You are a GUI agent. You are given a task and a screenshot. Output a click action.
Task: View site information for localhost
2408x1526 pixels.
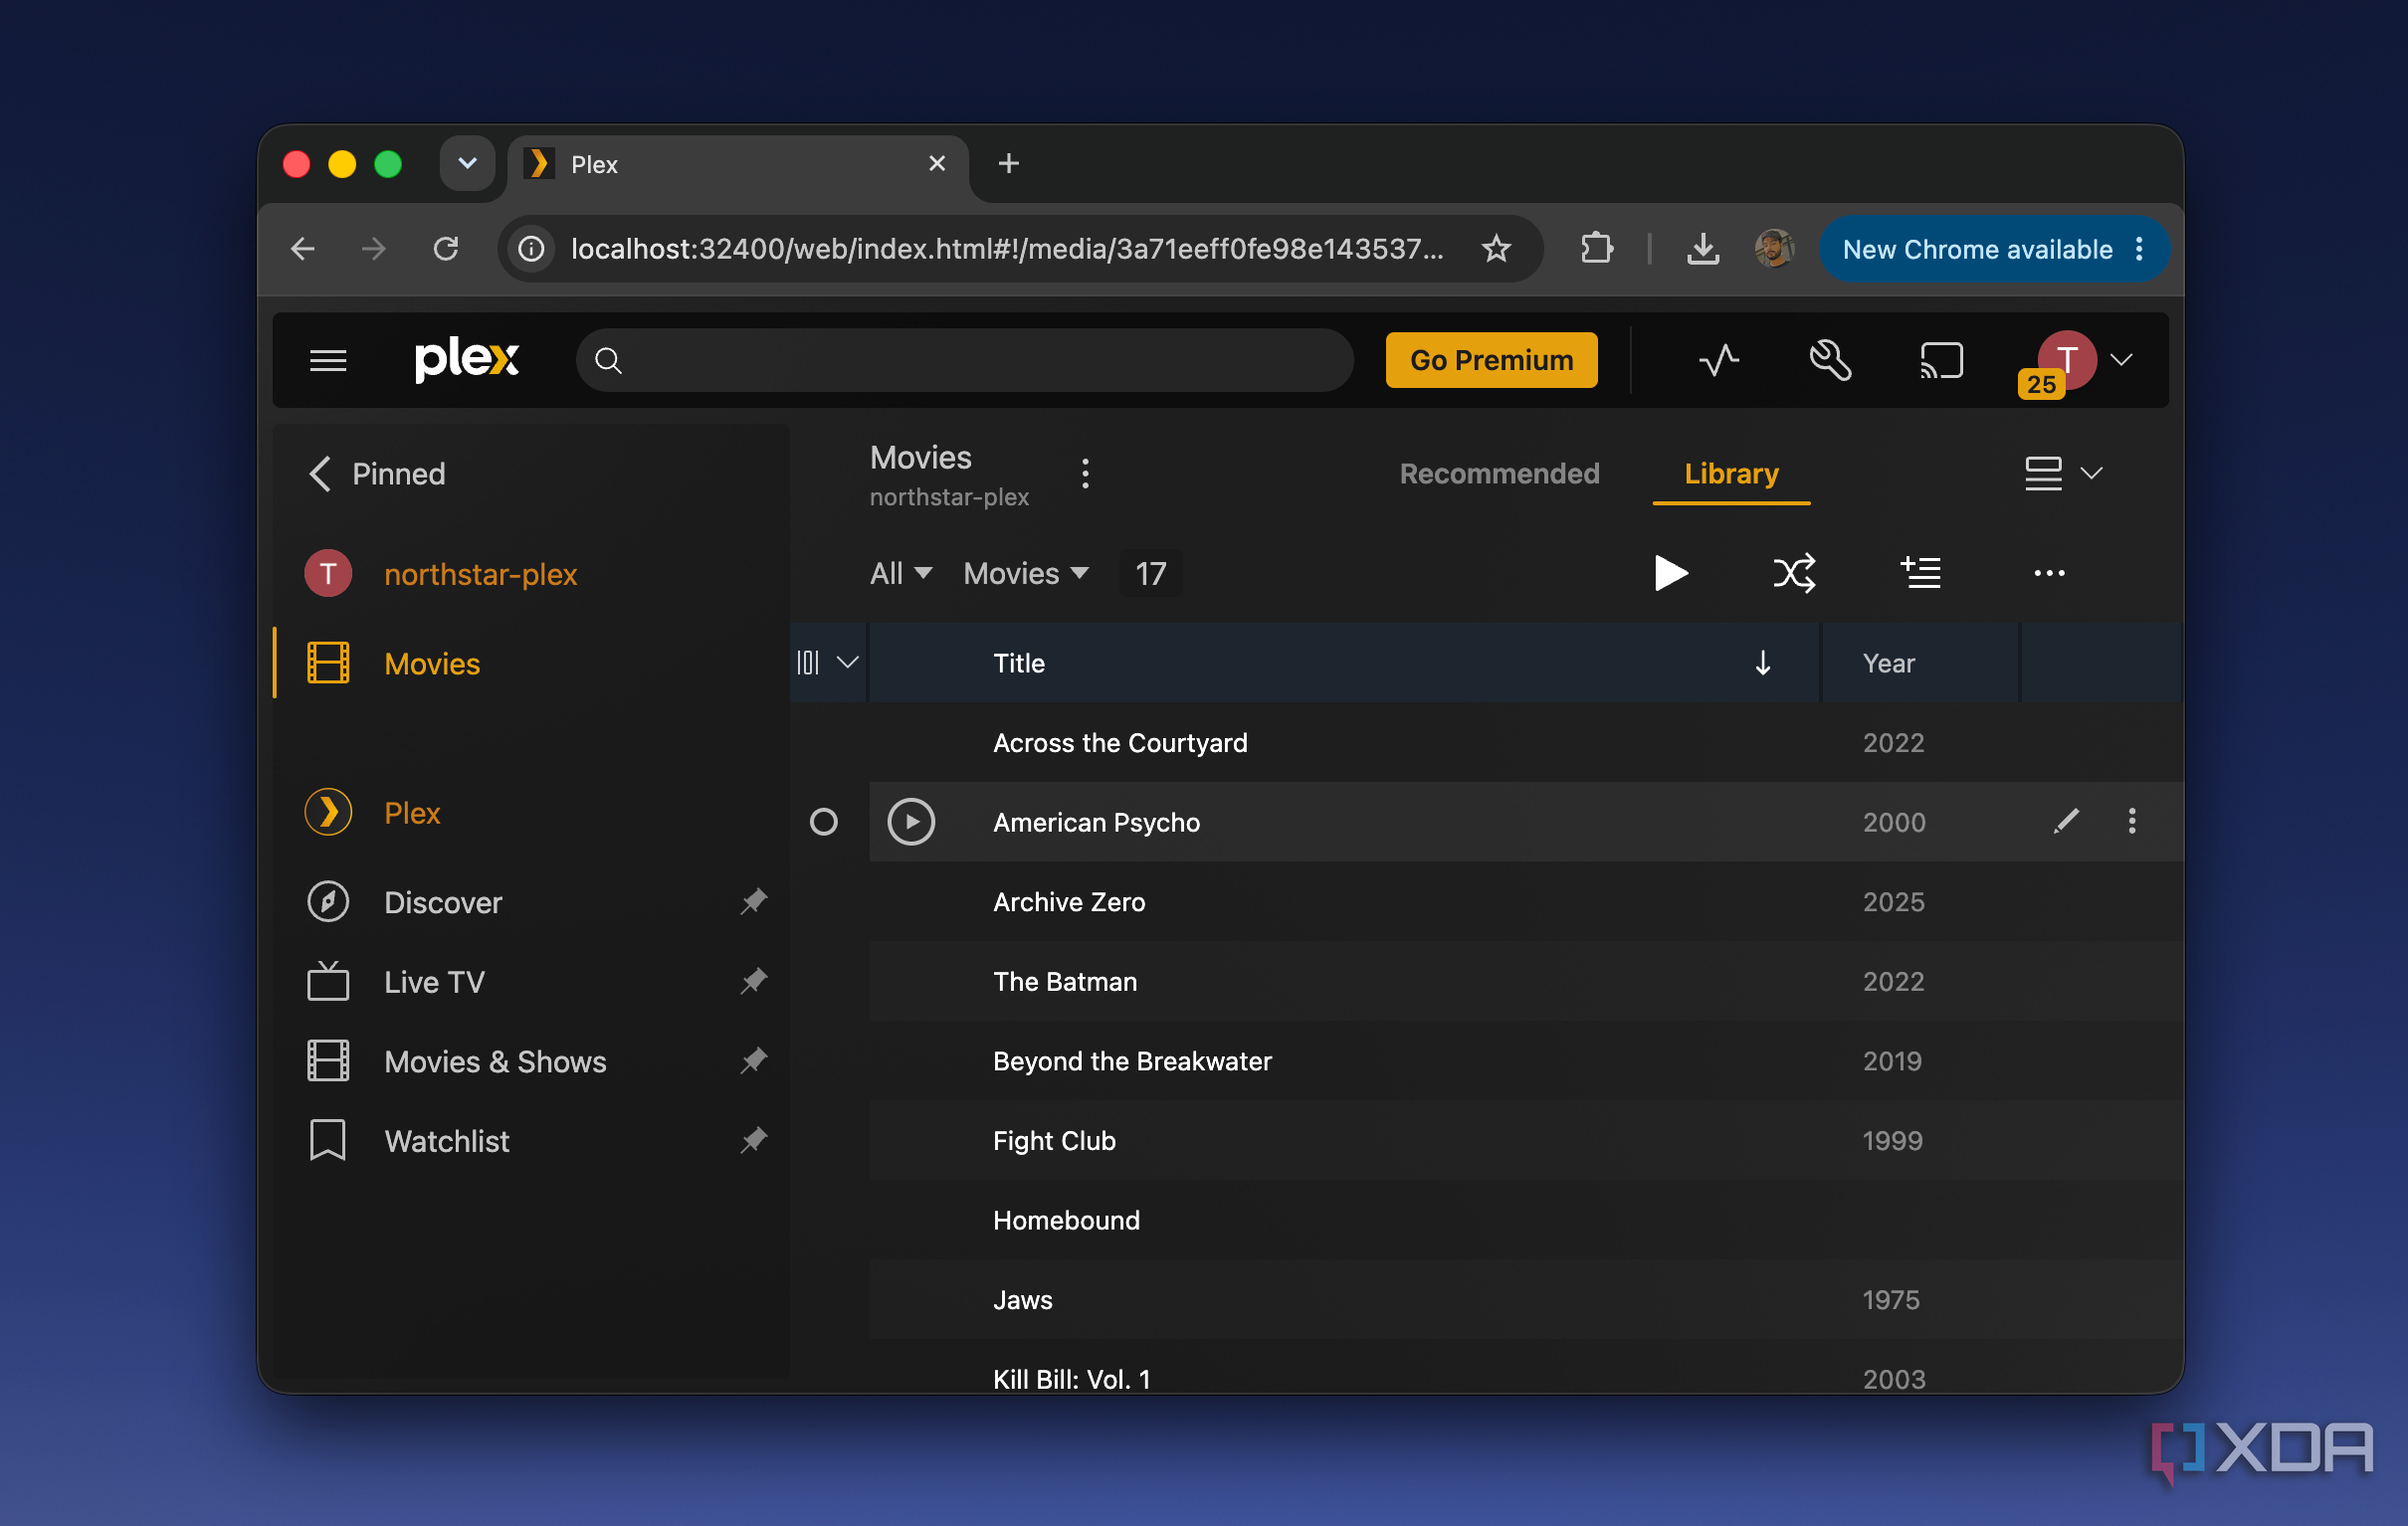click(x=531, y=249)
